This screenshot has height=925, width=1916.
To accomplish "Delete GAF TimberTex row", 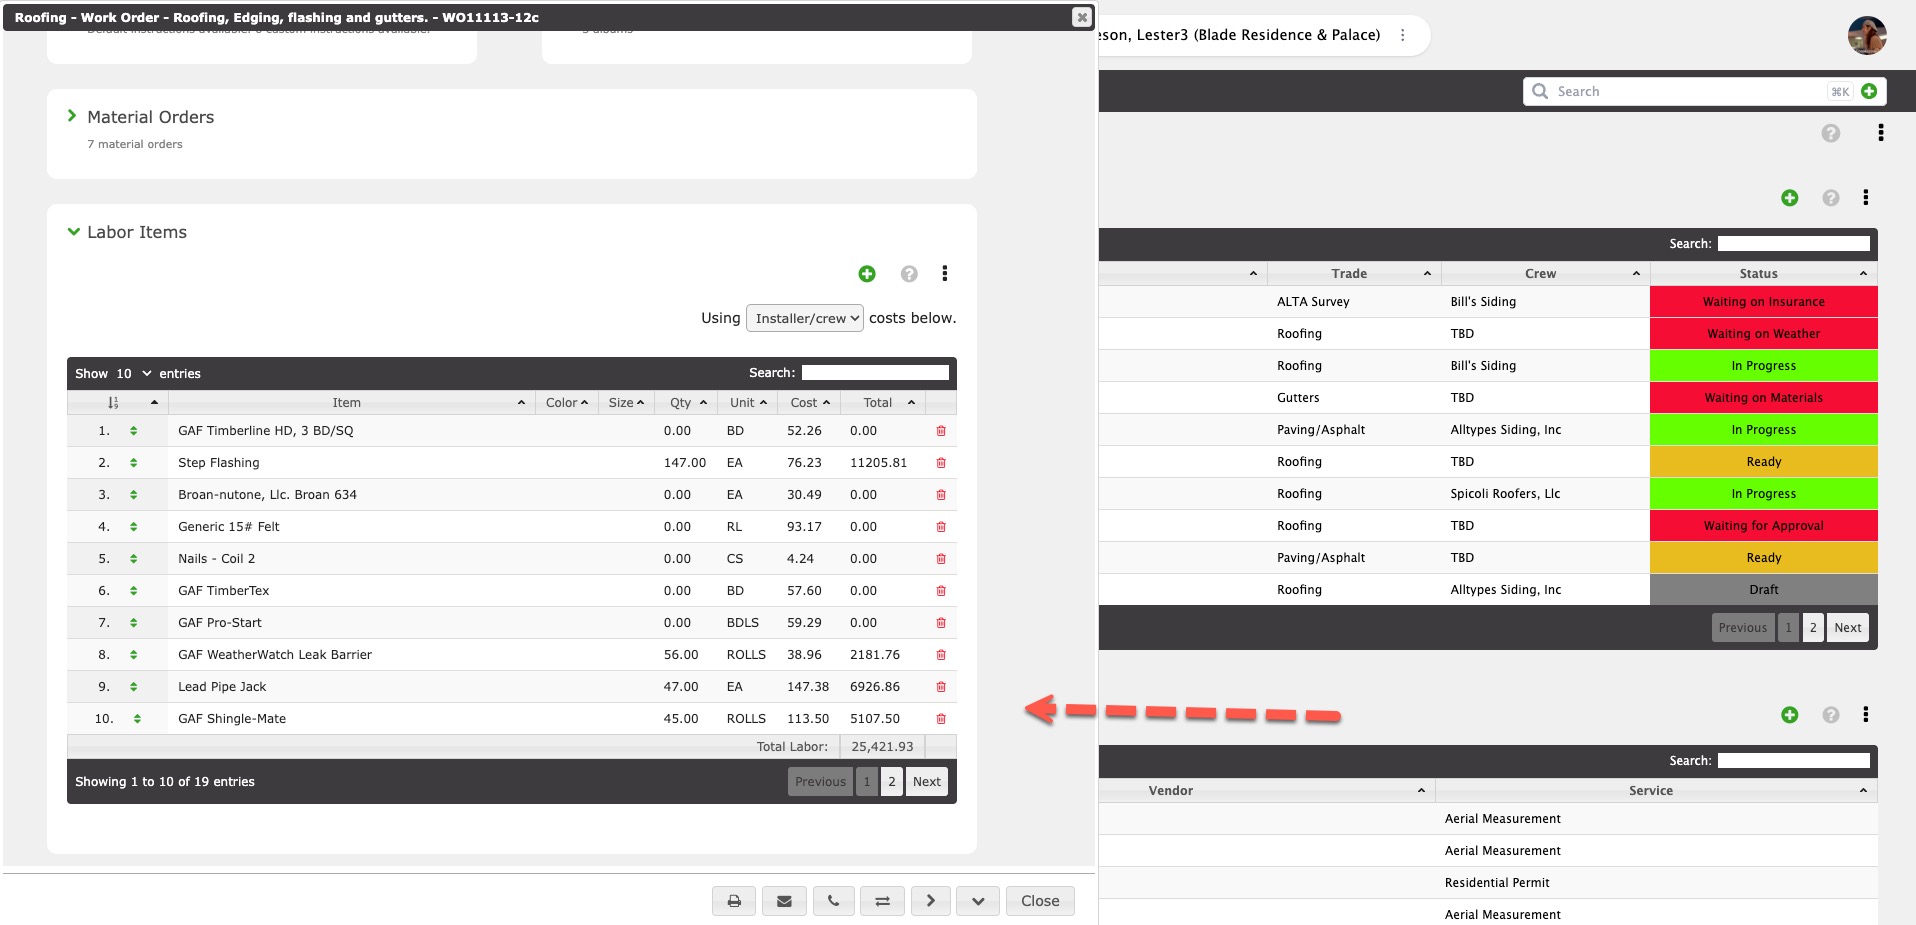I will [x=941, y=591].
